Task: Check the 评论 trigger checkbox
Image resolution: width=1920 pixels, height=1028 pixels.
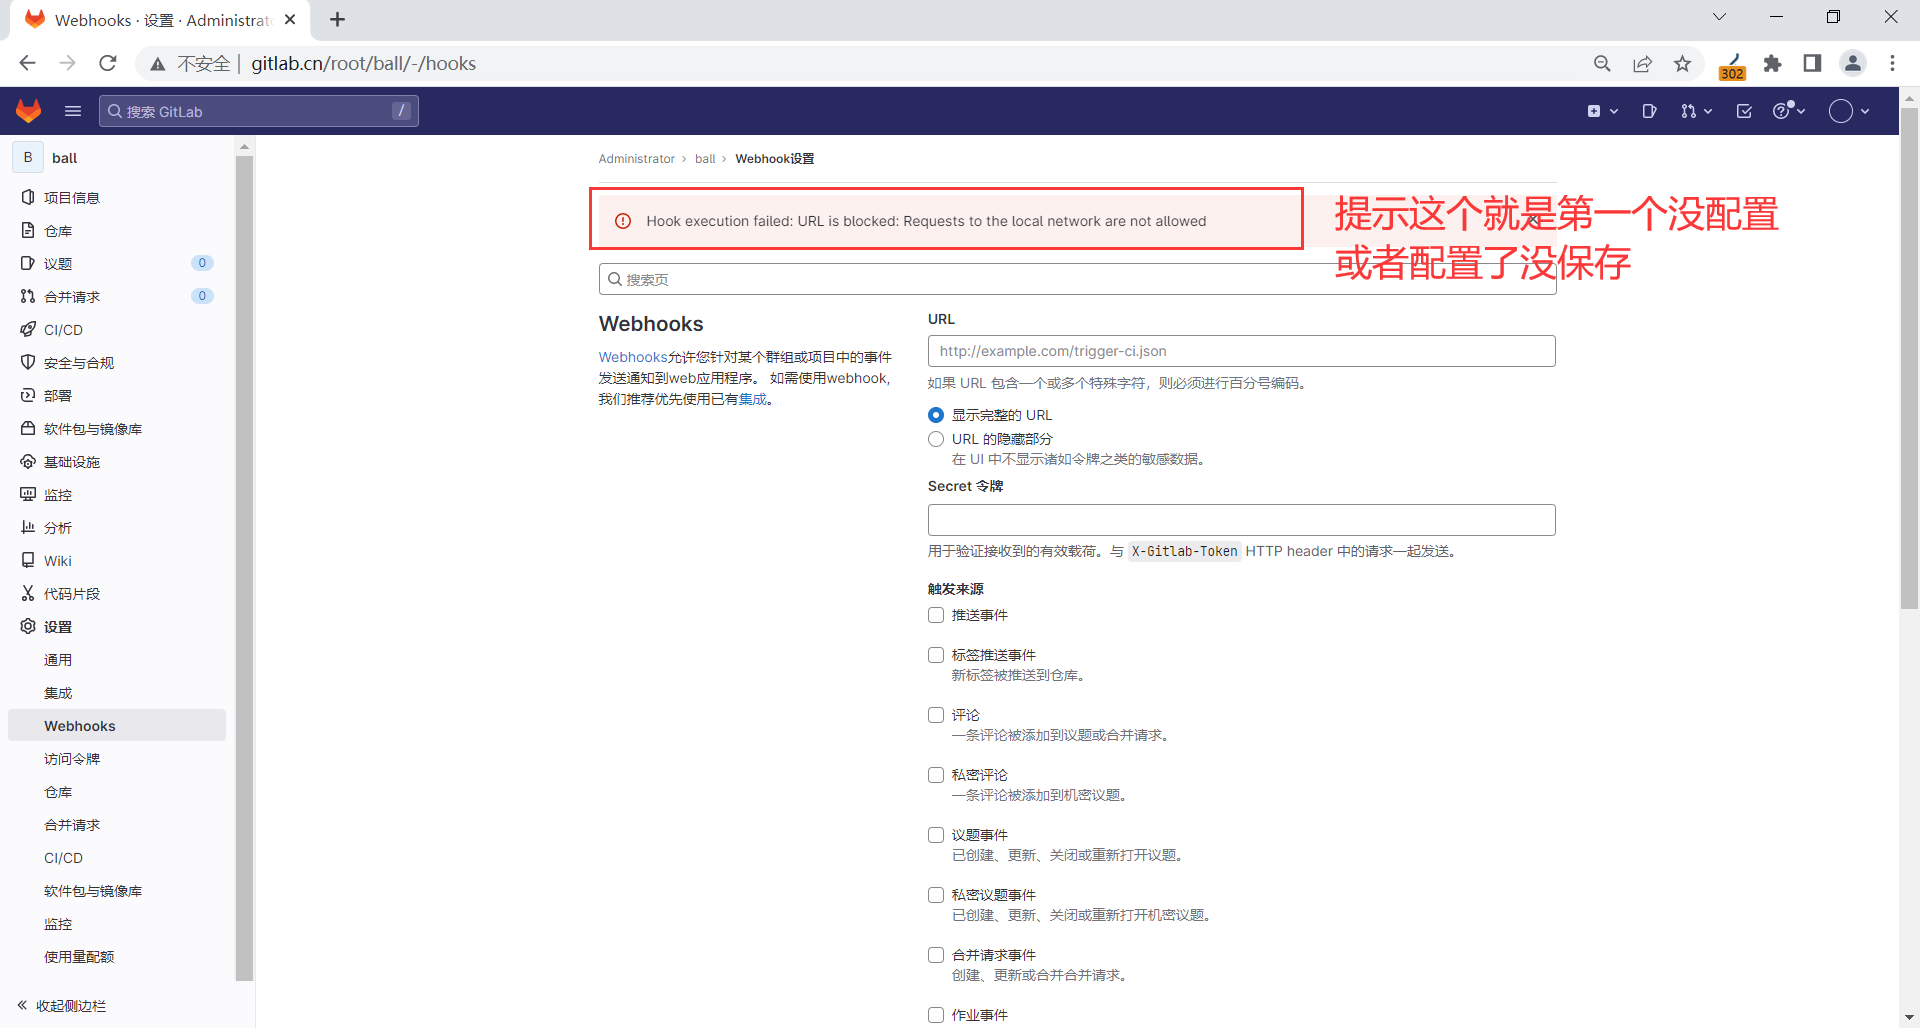Action: [936, 715]
